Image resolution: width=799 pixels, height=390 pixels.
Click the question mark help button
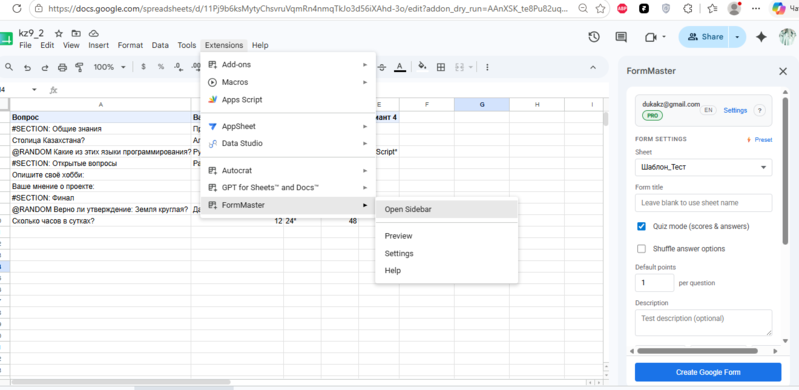pos(759,110)
